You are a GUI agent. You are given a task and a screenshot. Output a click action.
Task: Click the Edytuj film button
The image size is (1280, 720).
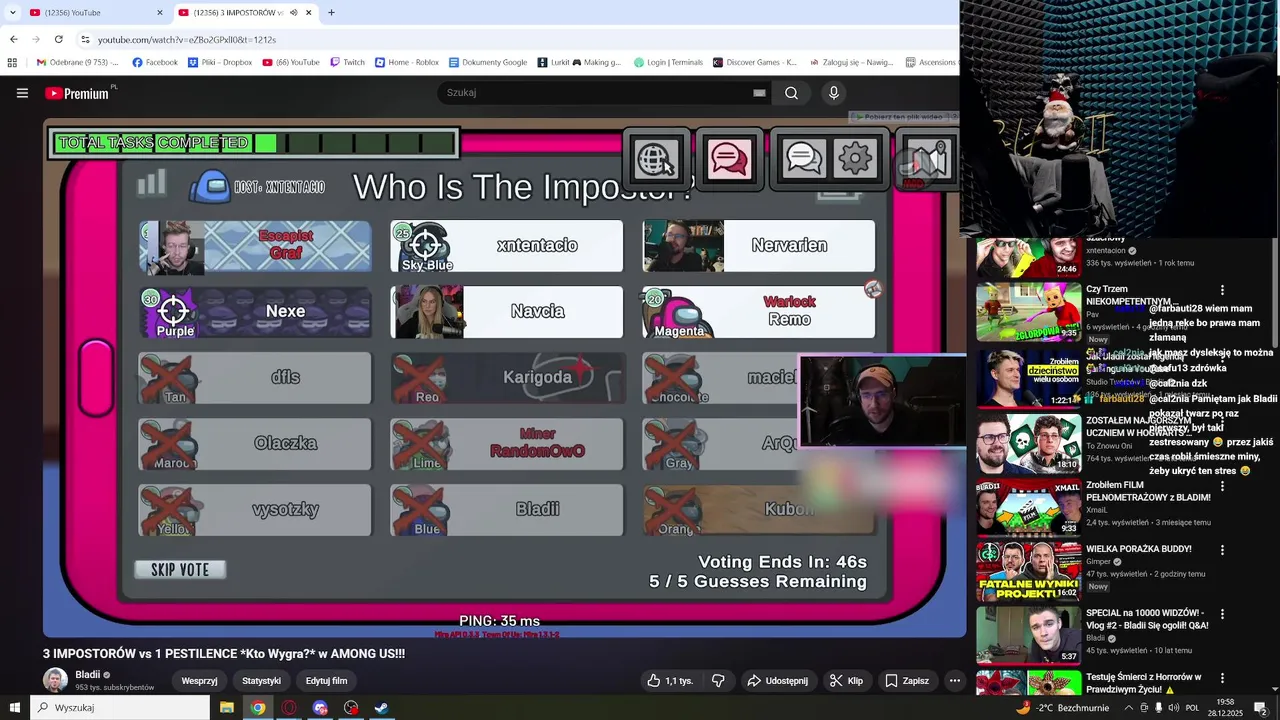(326, 681)
